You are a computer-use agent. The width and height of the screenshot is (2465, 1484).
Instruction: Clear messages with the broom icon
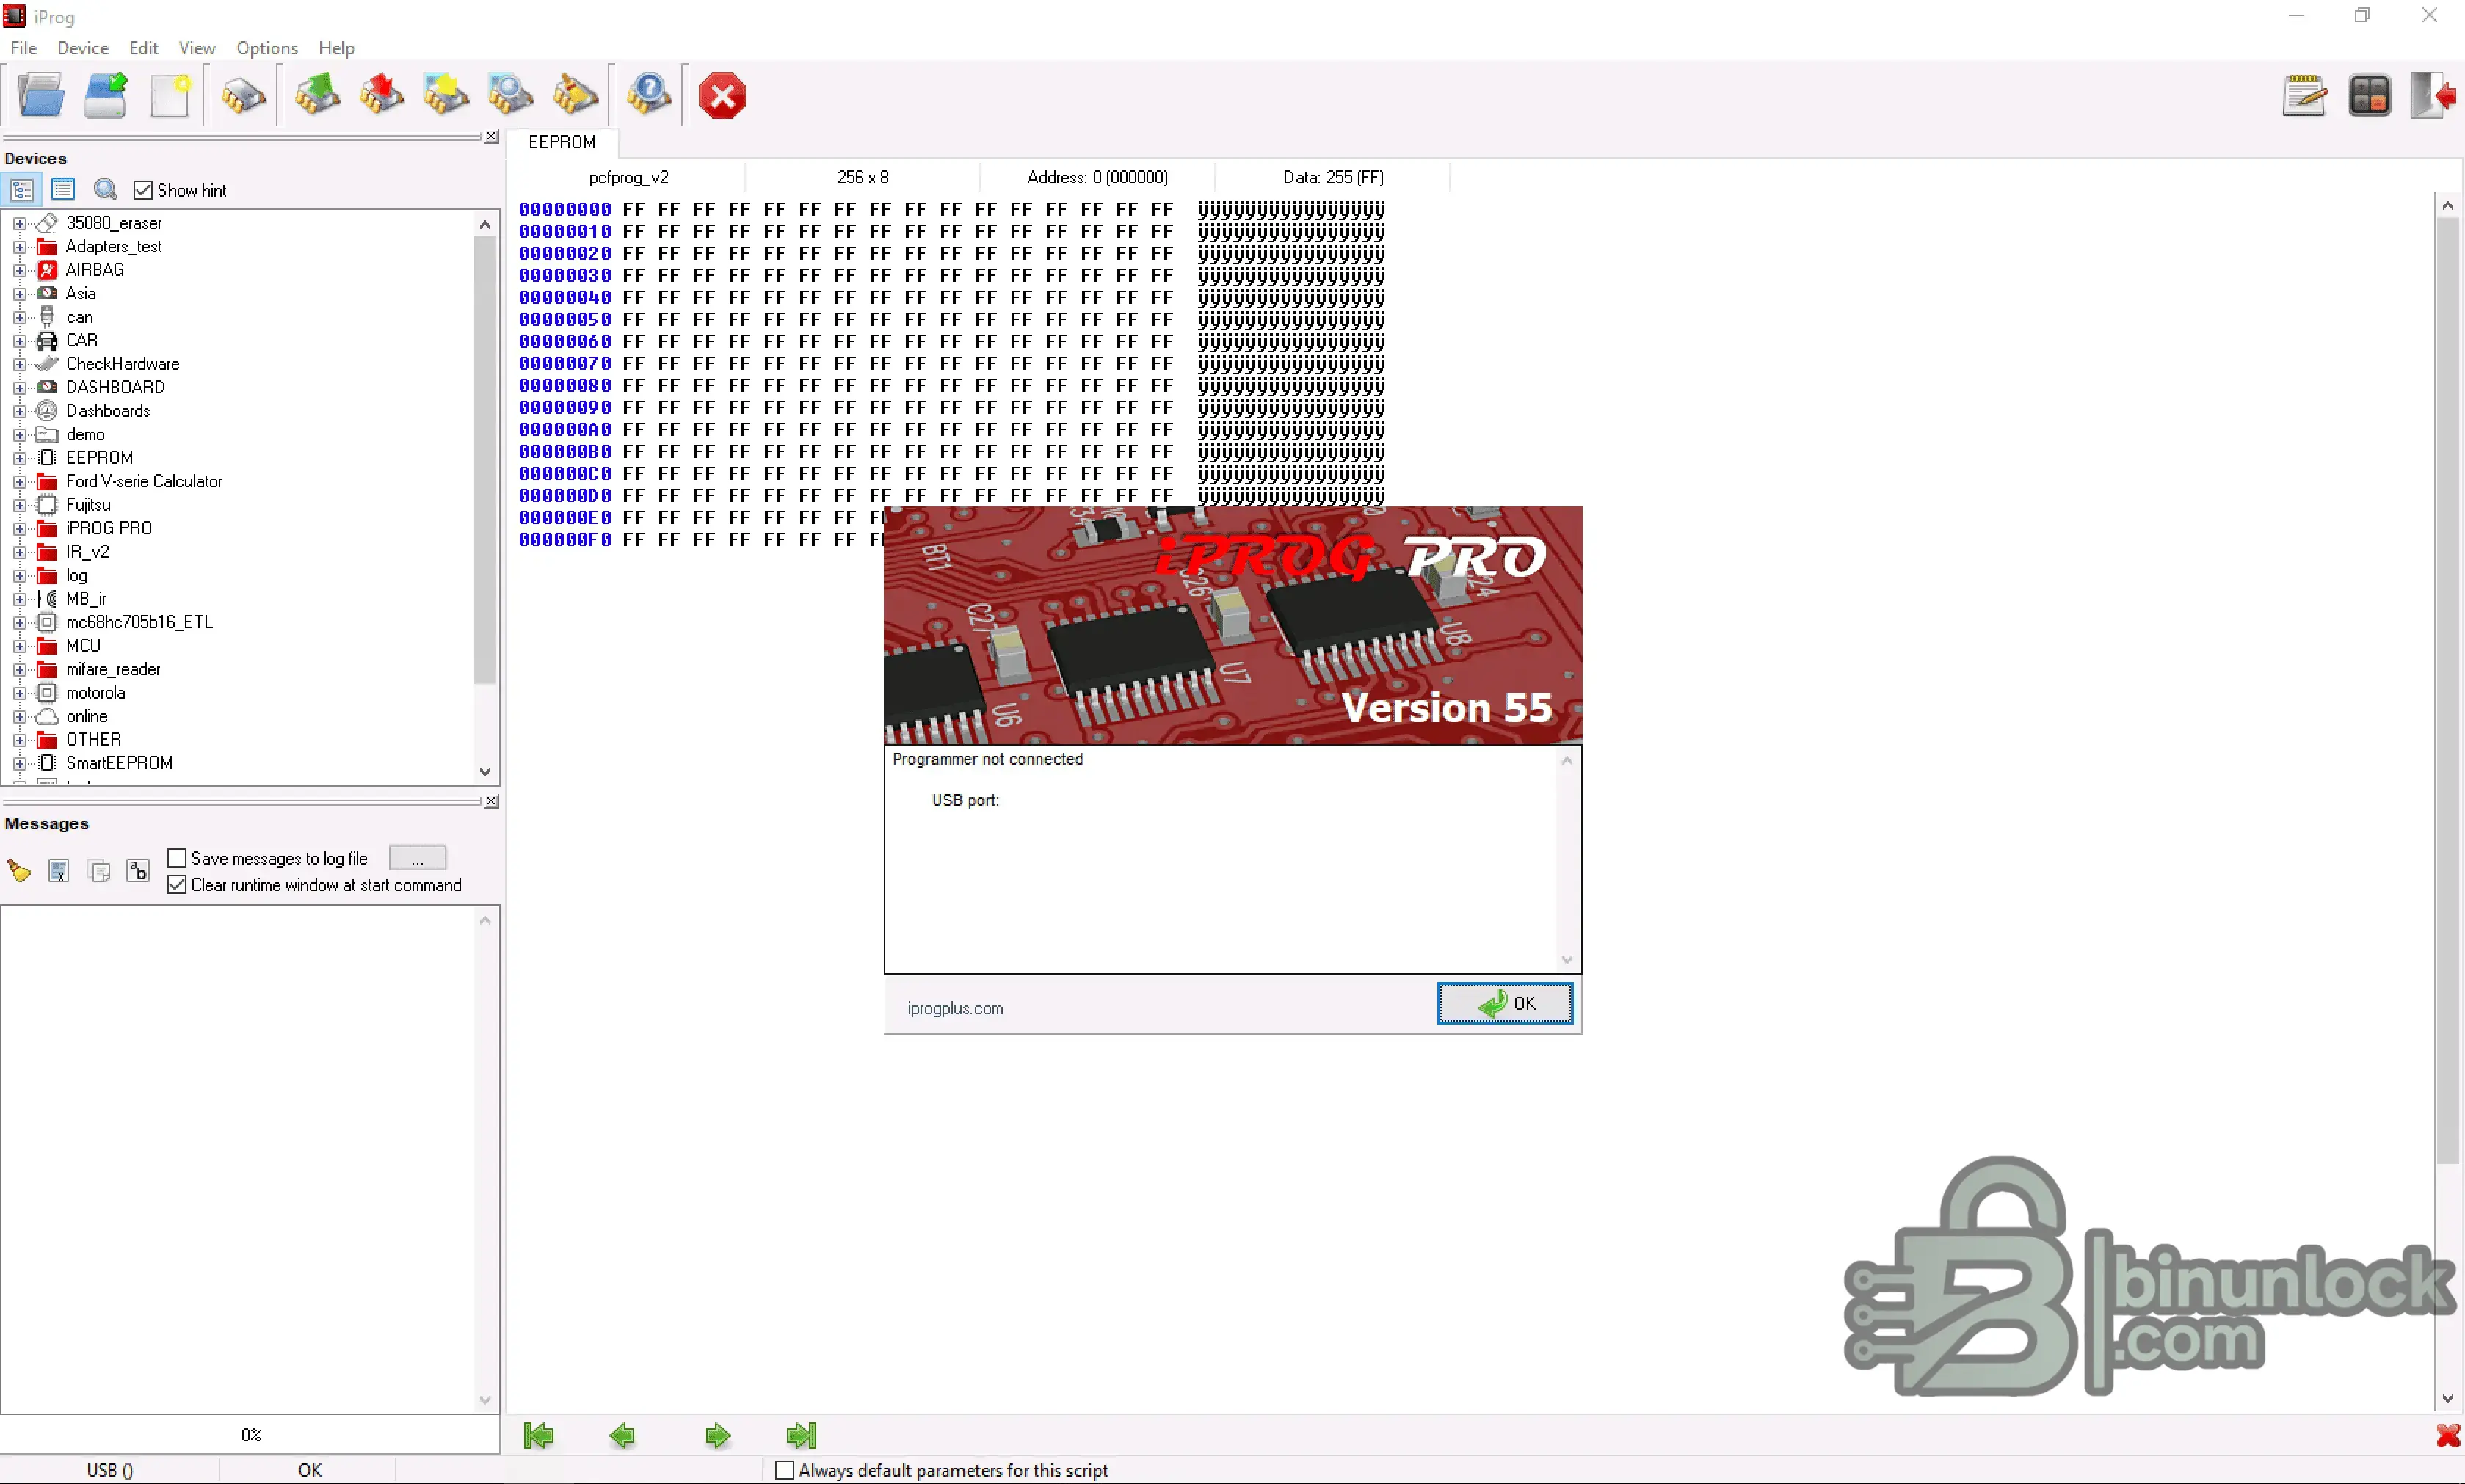(x=19, y=871)
